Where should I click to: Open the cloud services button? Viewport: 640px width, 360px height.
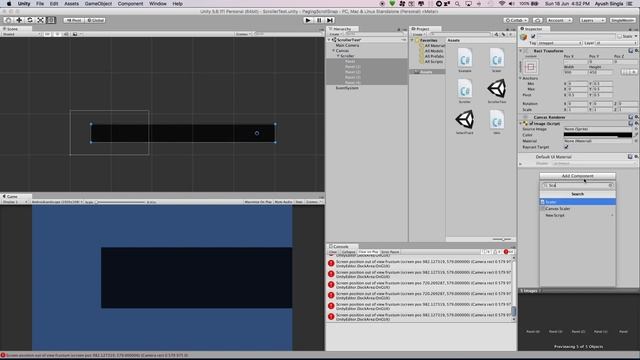[538, 20]
